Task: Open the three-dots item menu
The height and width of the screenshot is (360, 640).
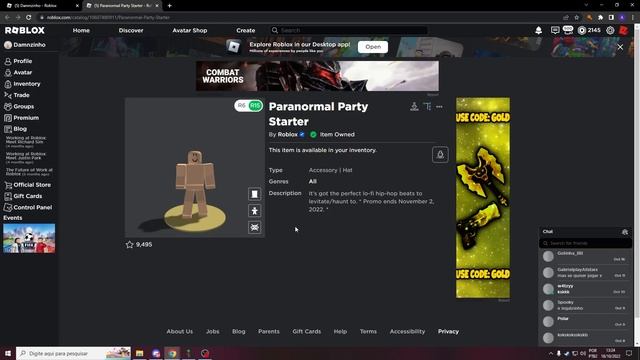Action: pos(439,107)
